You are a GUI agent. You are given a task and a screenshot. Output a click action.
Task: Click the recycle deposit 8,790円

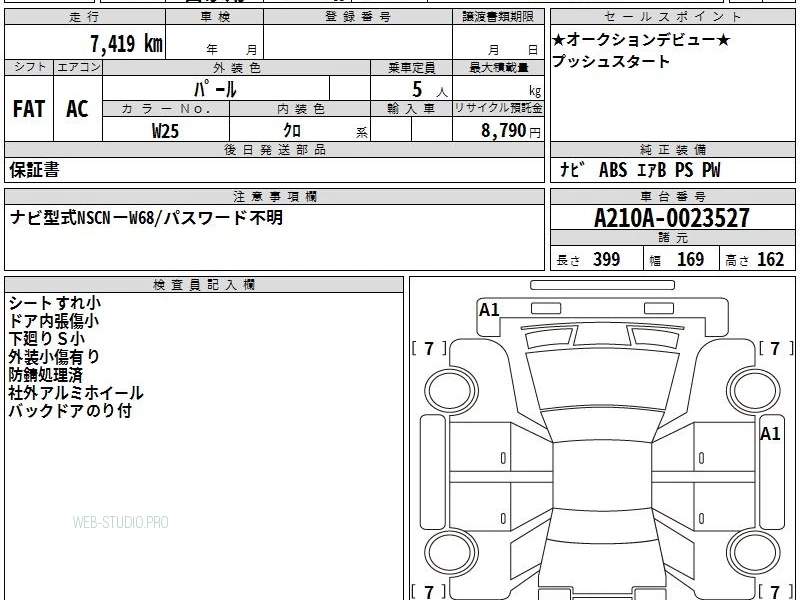(511, 131)
